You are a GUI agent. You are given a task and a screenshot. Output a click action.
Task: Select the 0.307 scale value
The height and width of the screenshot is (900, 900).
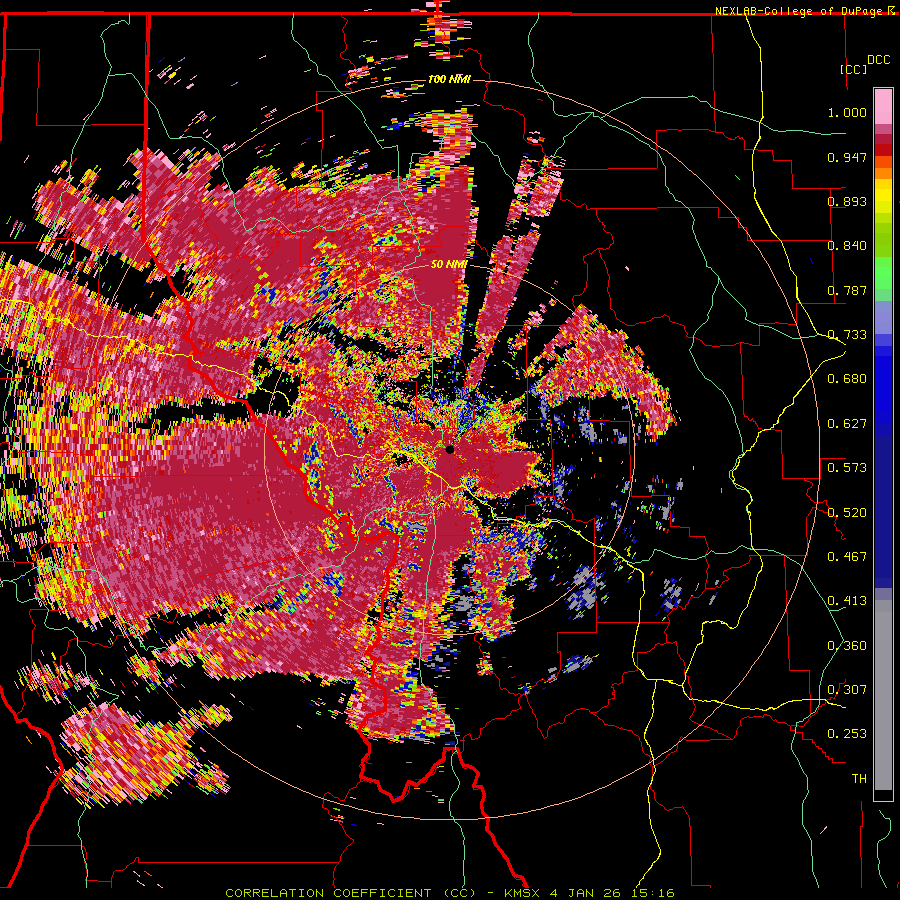[847, 690]
